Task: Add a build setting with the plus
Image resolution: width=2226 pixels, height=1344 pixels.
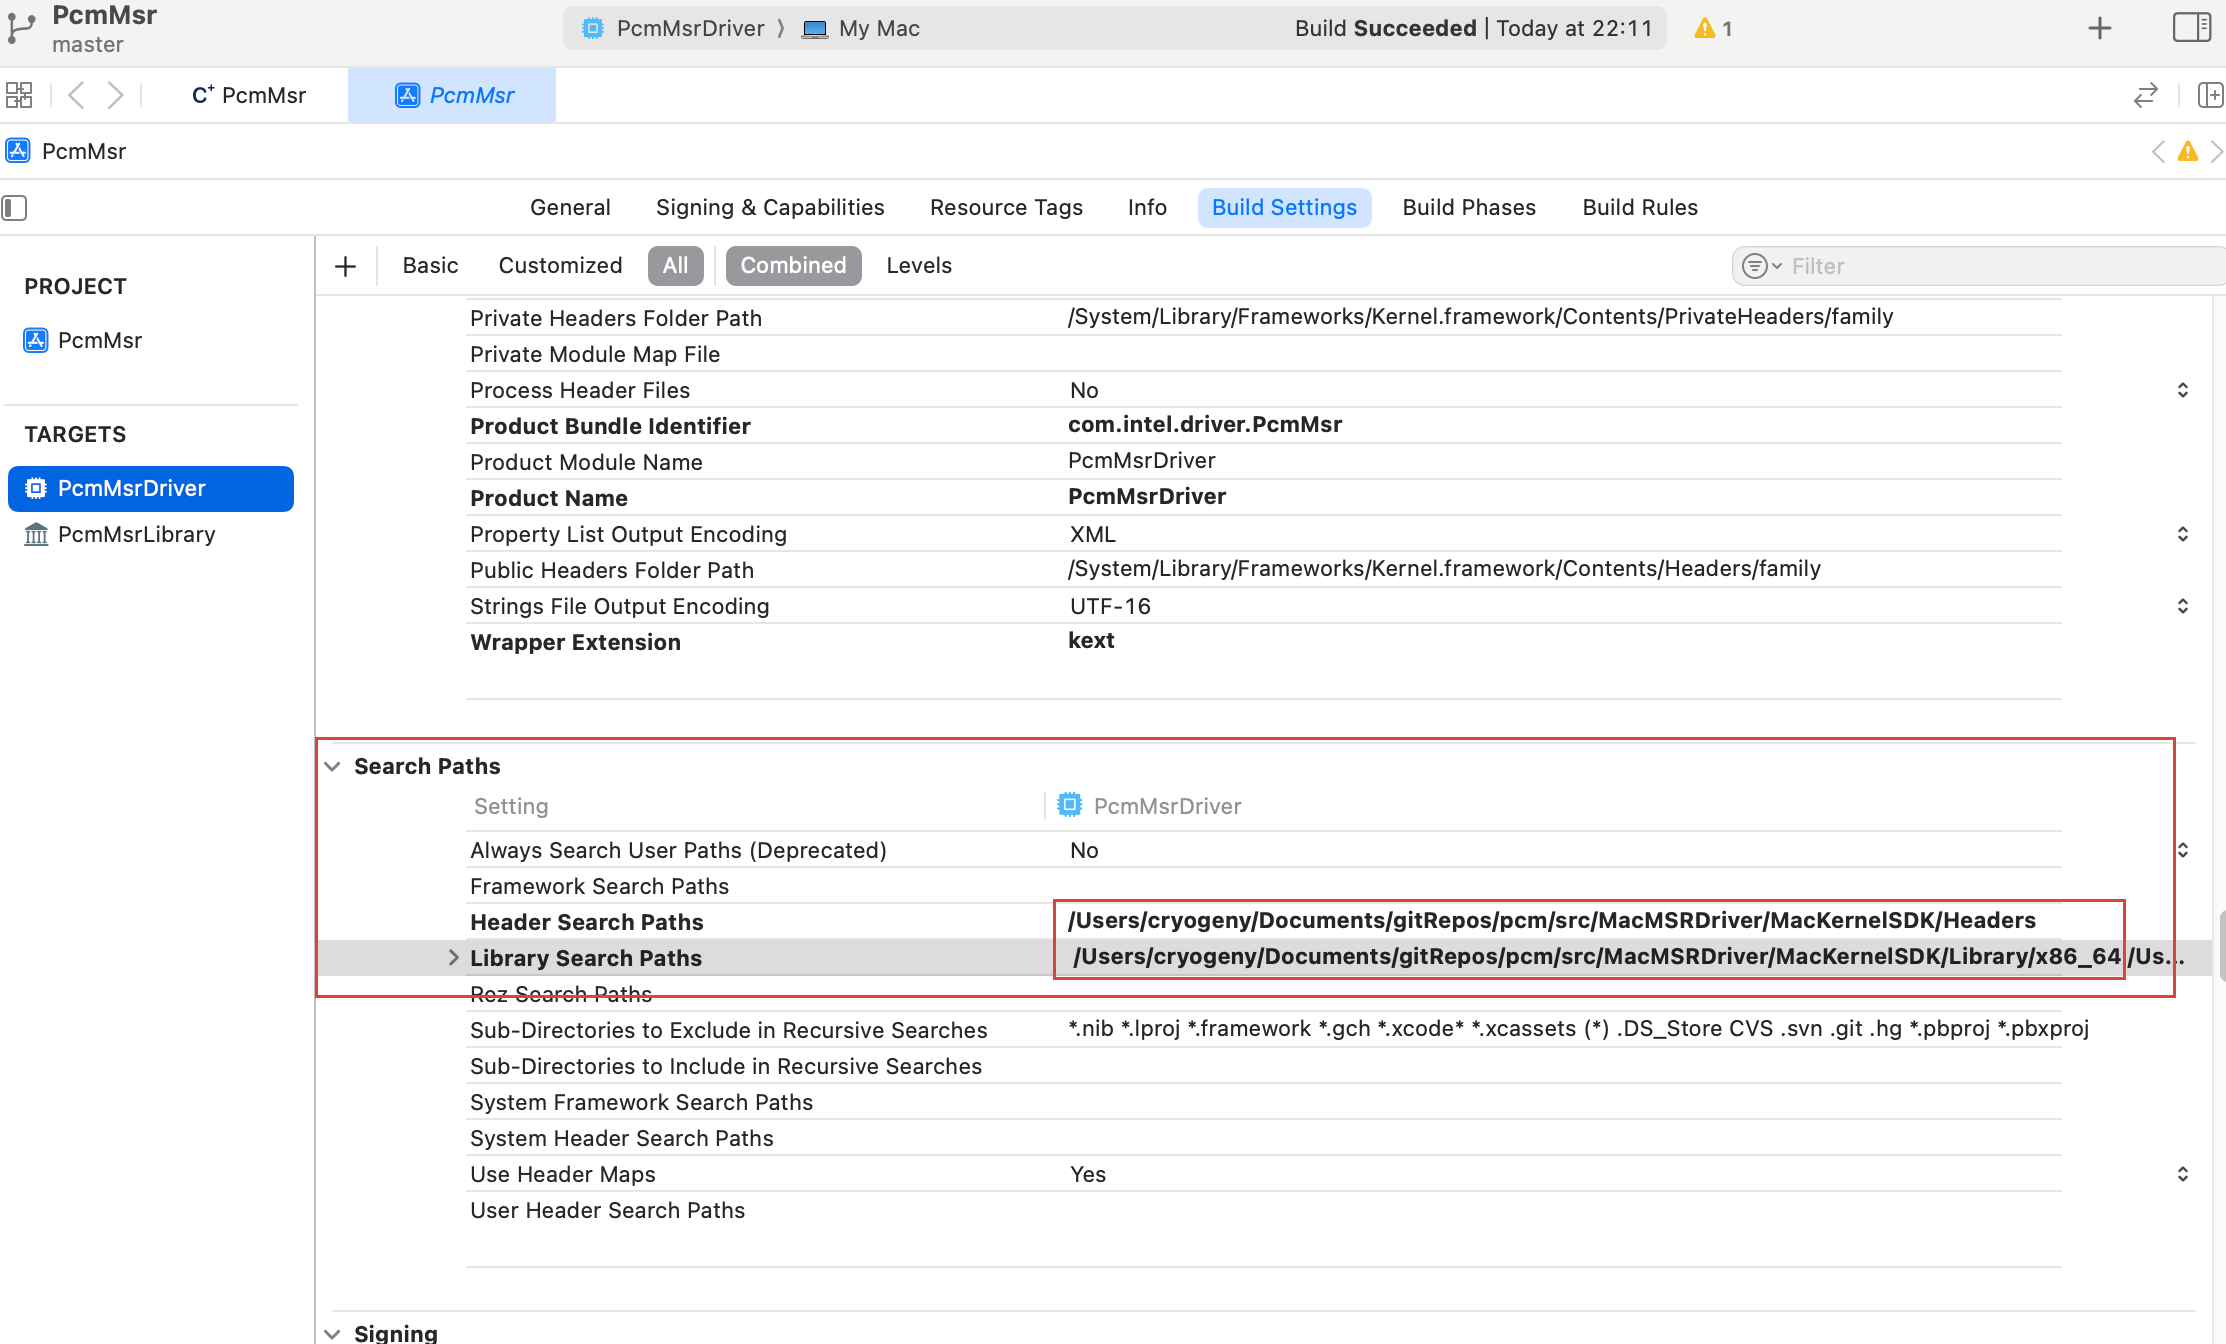Action: [345, 266]
